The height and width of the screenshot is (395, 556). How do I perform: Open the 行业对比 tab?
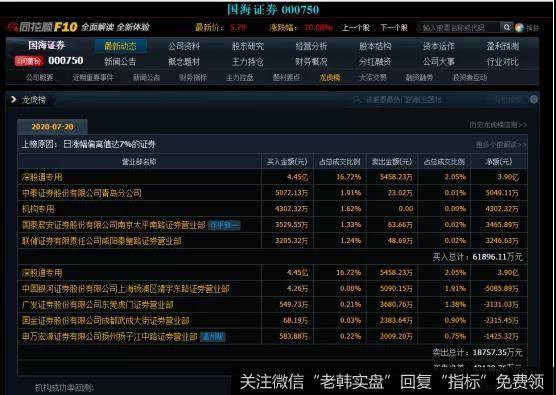click(x=502, y=62)
